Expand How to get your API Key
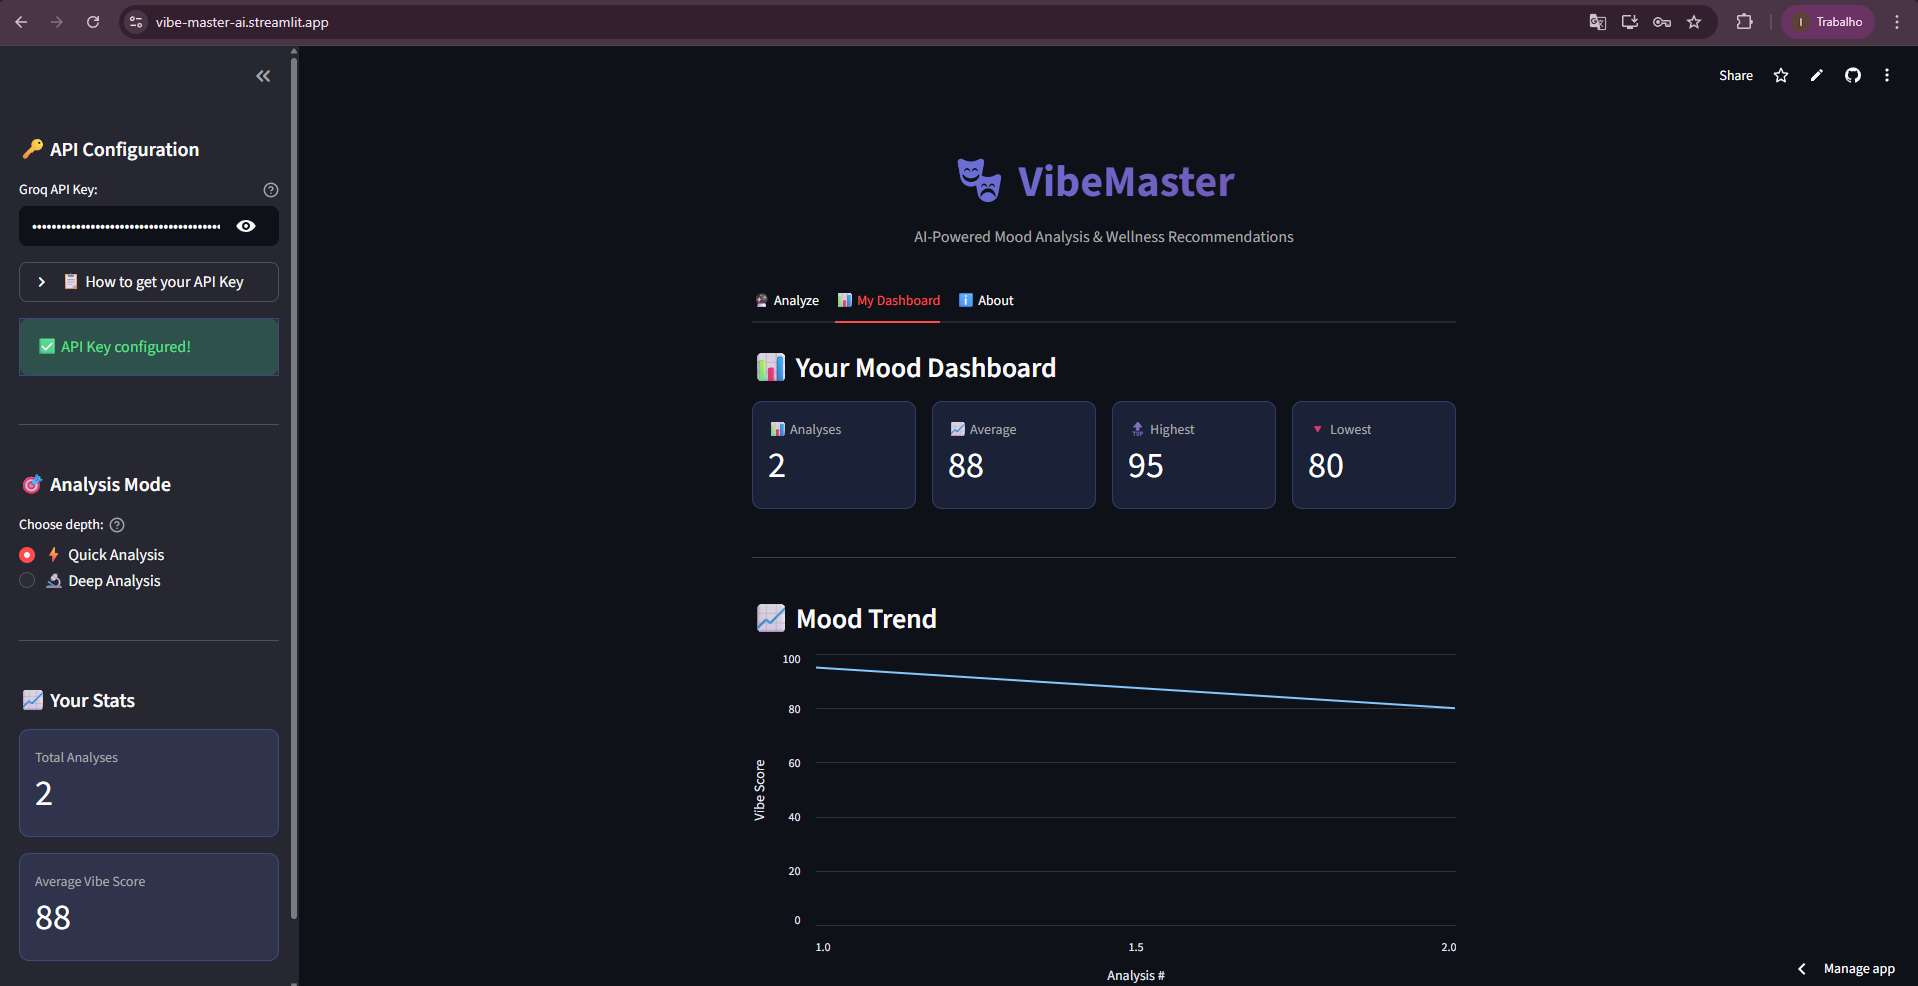 point(149,282)
